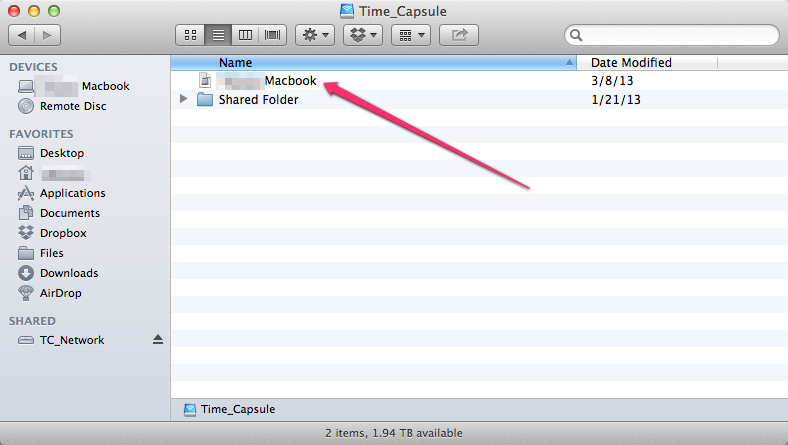
Task: Click the Macbook file document icon
Action: click(205, 80)
